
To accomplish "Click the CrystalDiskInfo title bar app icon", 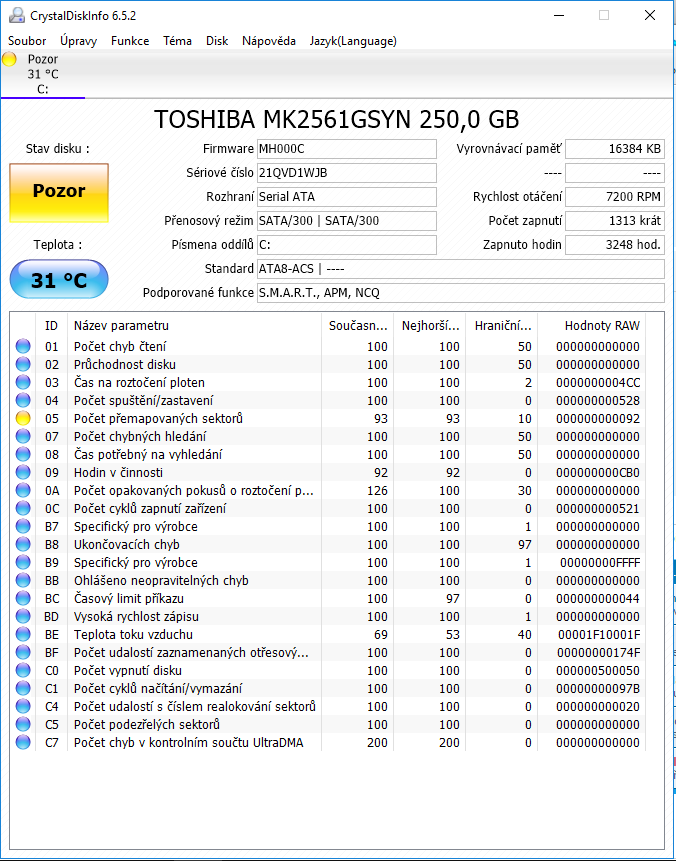I will pos(13,15).
